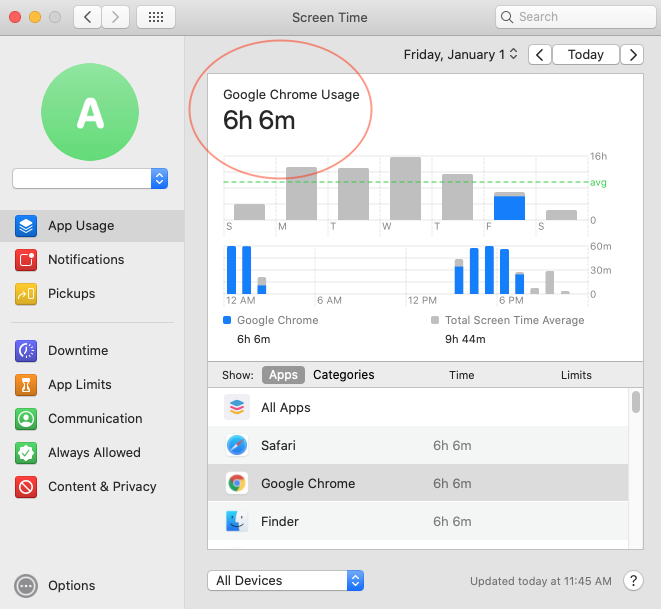Go to the previous day
661x609 pixels.
pyautogui.click(x=540, y=55)
